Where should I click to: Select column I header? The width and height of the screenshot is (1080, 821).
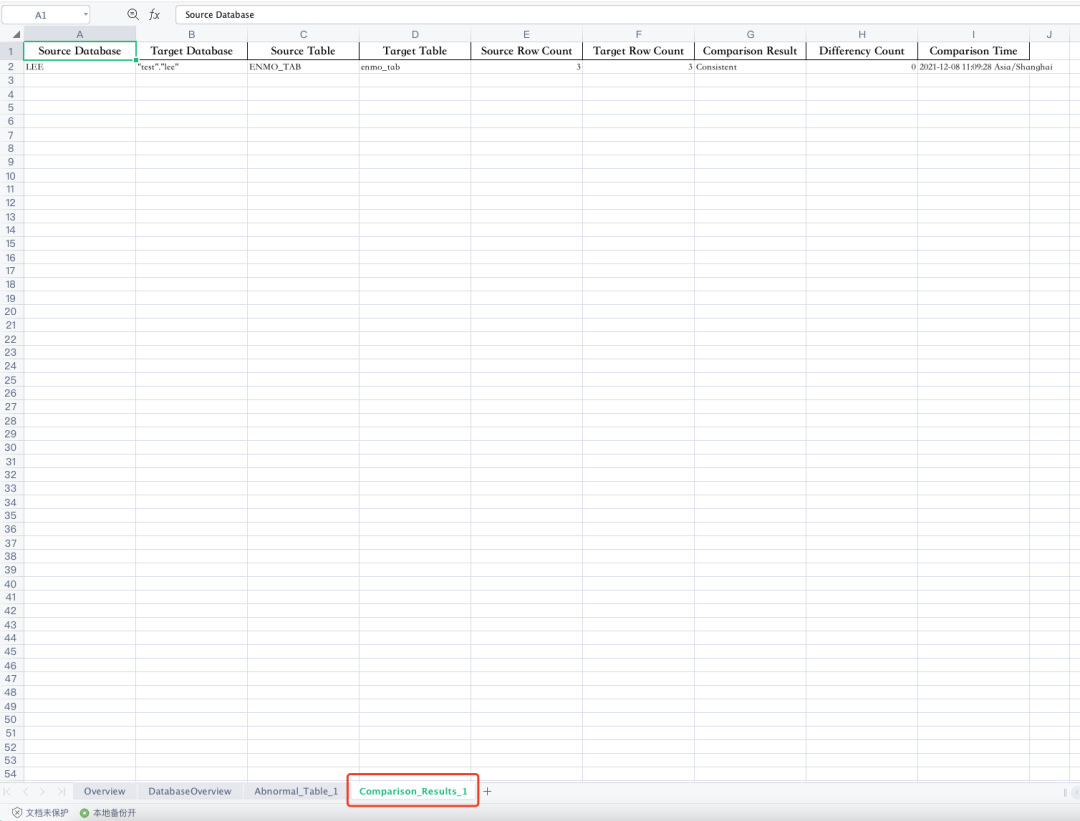tap(973, 34)
